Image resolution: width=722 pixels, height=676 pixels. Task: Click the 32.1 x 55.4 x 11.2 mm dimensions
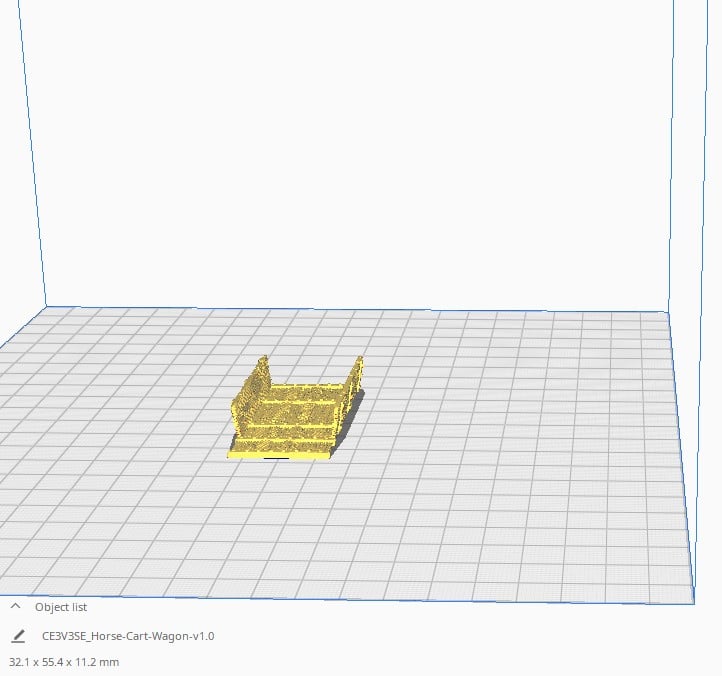(x=64, y=662)
